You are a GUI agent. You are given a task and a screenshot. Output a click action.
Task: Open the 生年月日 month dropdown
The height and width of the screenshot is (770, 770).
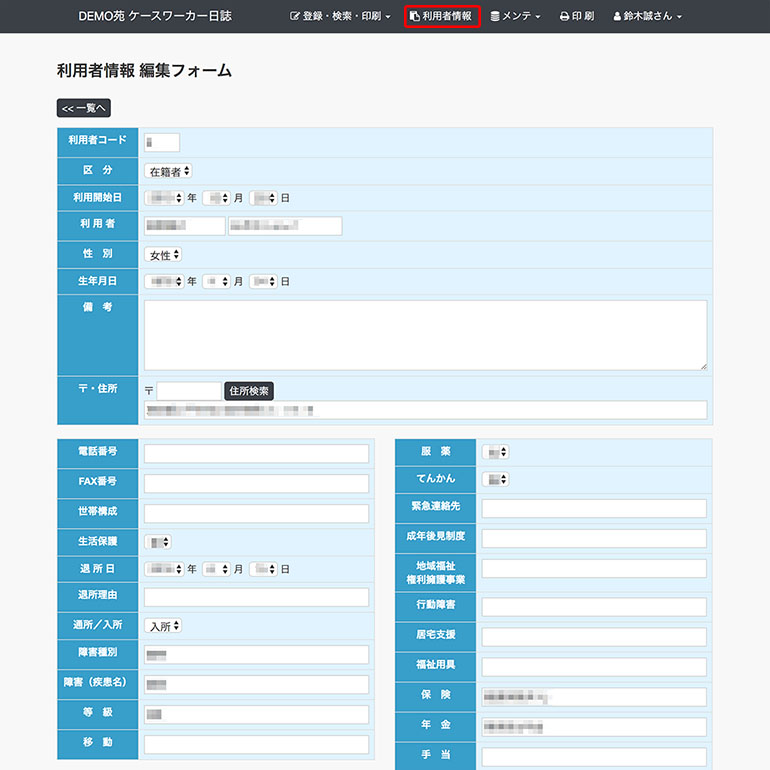[217, 281]
